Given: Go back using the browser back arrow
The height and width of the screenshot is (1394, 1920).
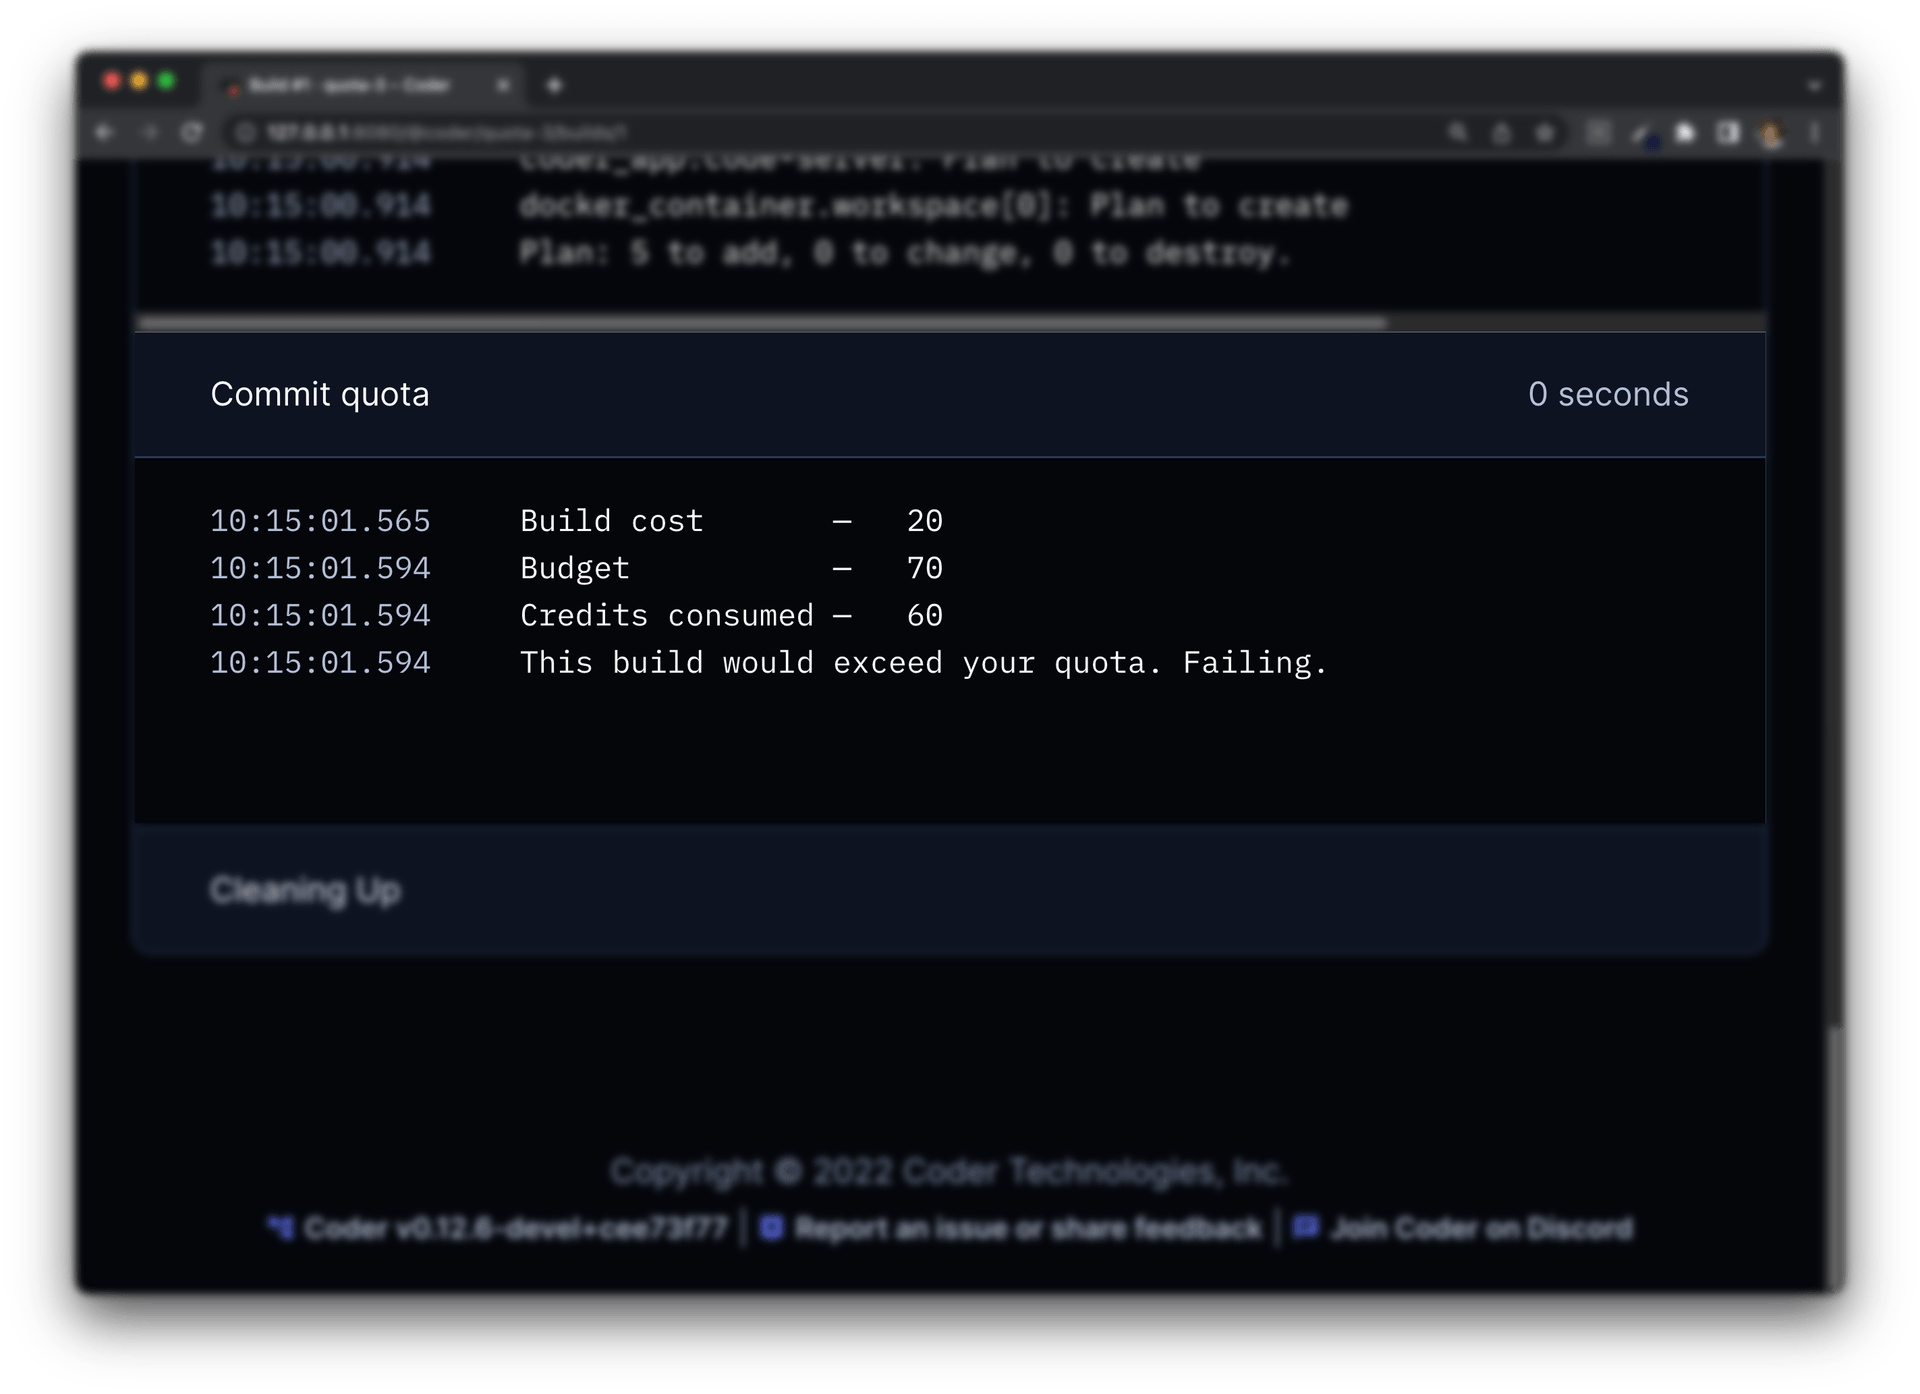Looking at the screenshot, I should coord(105,133).
